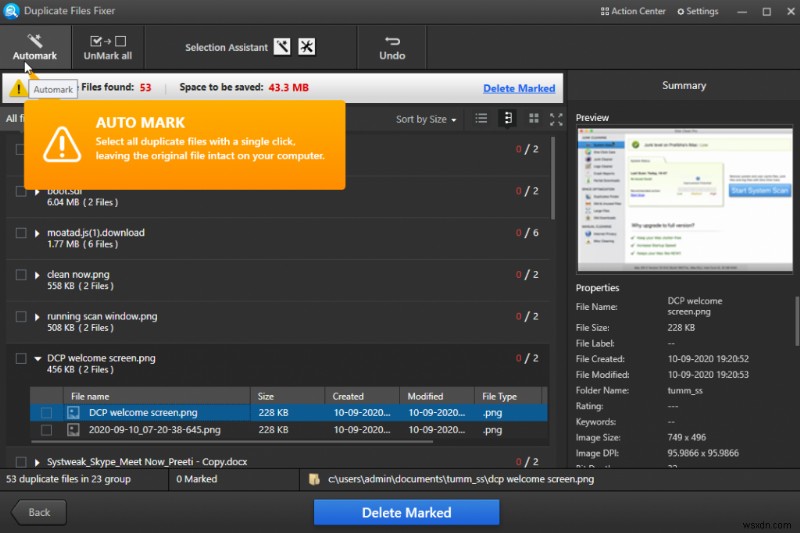Check the moatad.js(1).download group checkbox
Viewport: 800px width, 533px height.
[x=21, y=233]
